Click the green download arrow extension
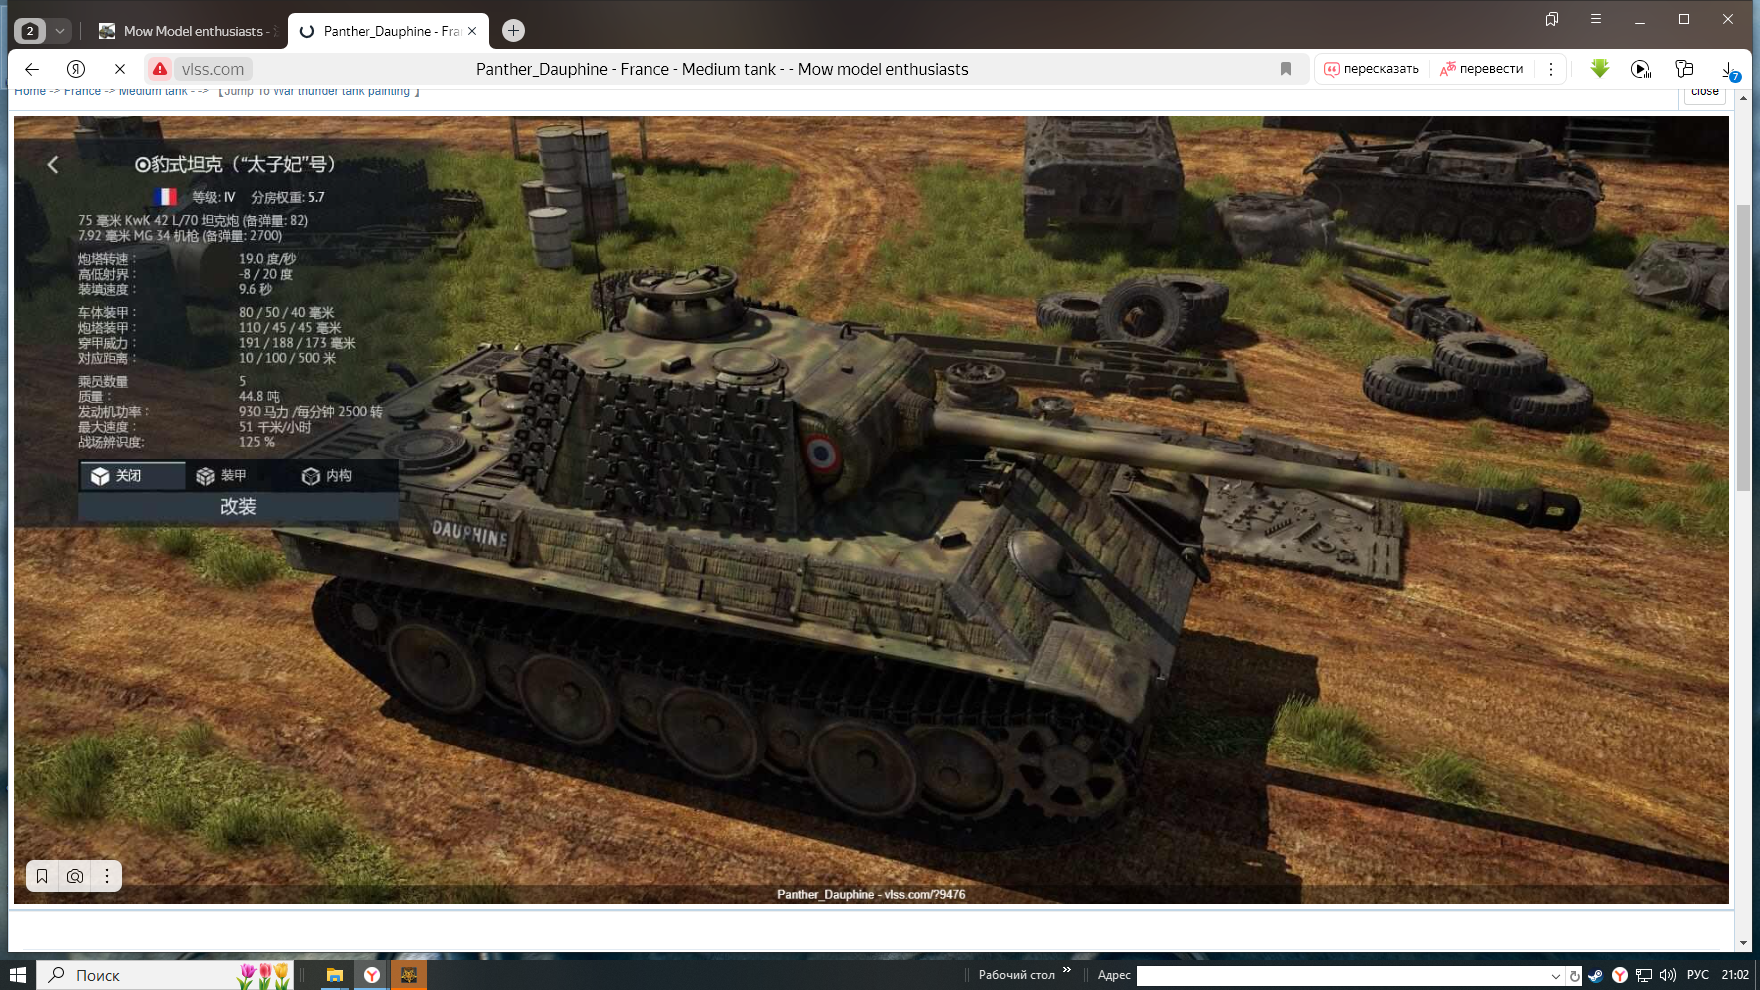1760x990 pixels. 1600,69
